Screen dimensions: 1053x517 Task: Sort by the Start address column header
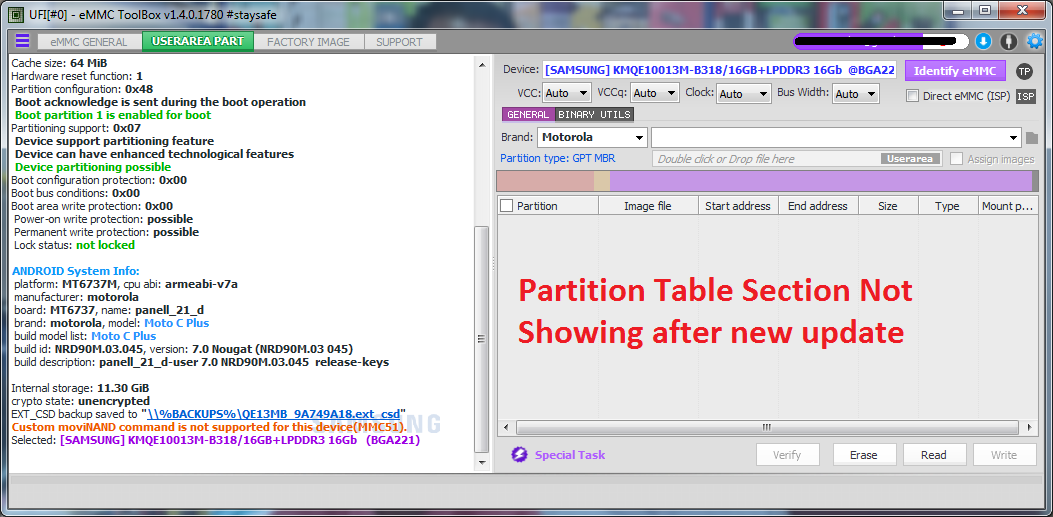[x=738, y=206]
